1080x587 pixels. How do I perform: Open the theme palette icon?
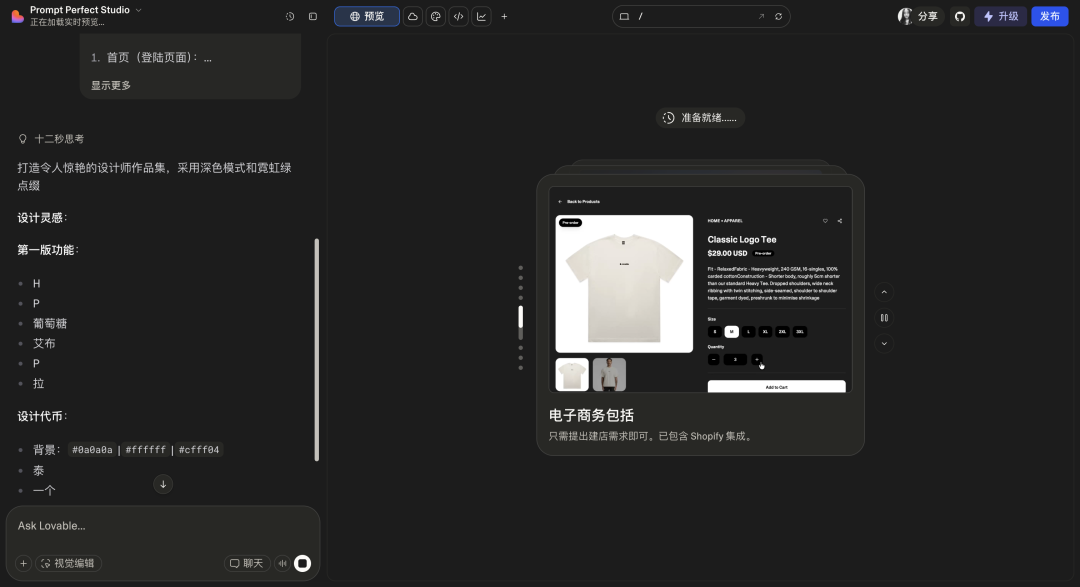[x=435, y=16]
